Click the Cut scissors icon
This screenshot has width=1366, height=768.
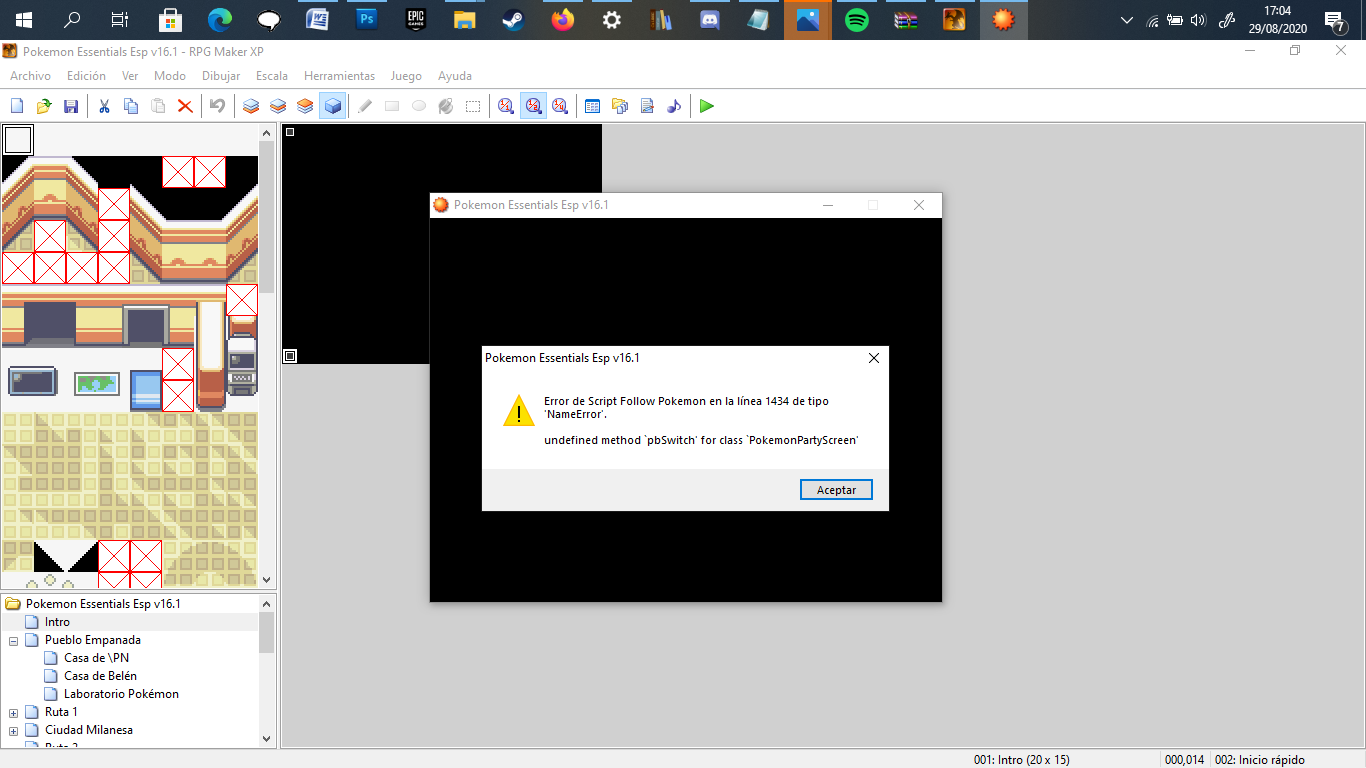coord(103,106)
